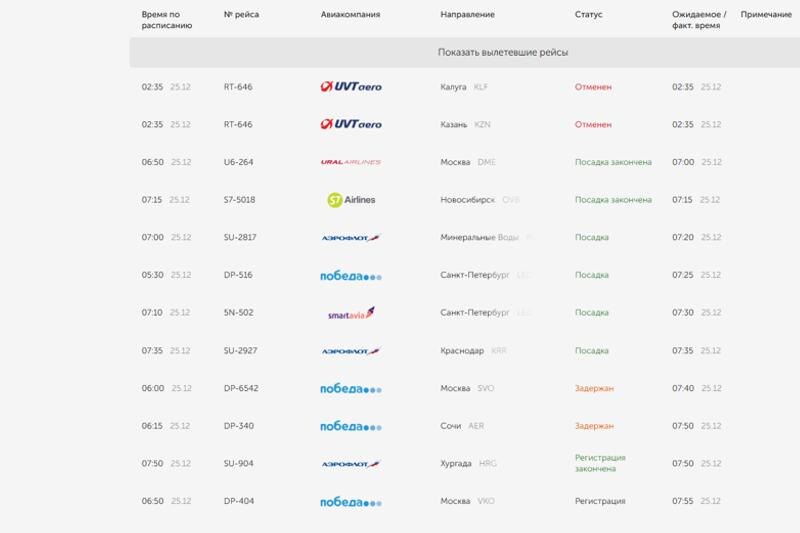Click the Направление column header
The height and width of the screenshot is (533, 800).
click(x=467, y=15)
